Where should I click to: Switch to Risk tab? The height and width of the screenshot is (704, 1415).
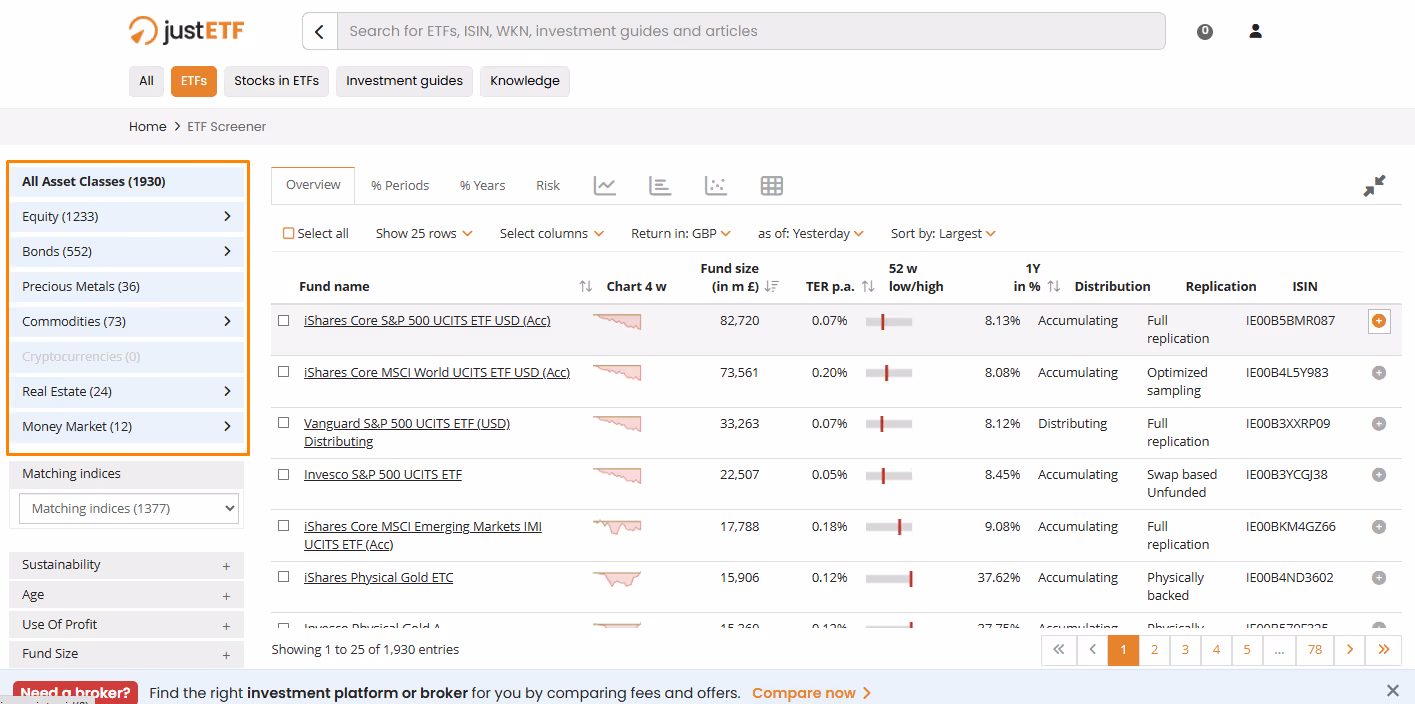[548, 185]
